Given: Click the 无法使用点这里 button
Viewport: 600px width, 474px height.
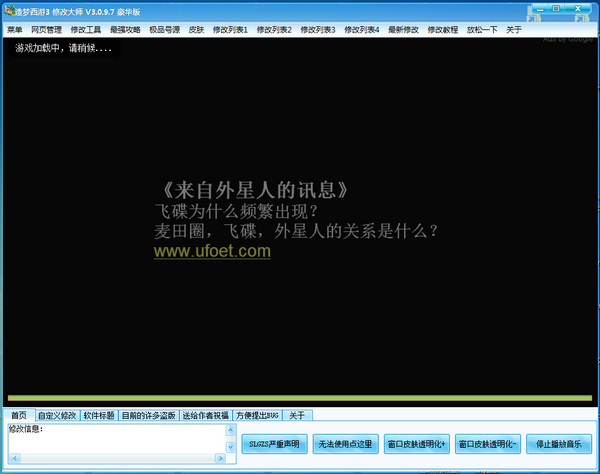Looking at the screenshot, I should 345,443.
